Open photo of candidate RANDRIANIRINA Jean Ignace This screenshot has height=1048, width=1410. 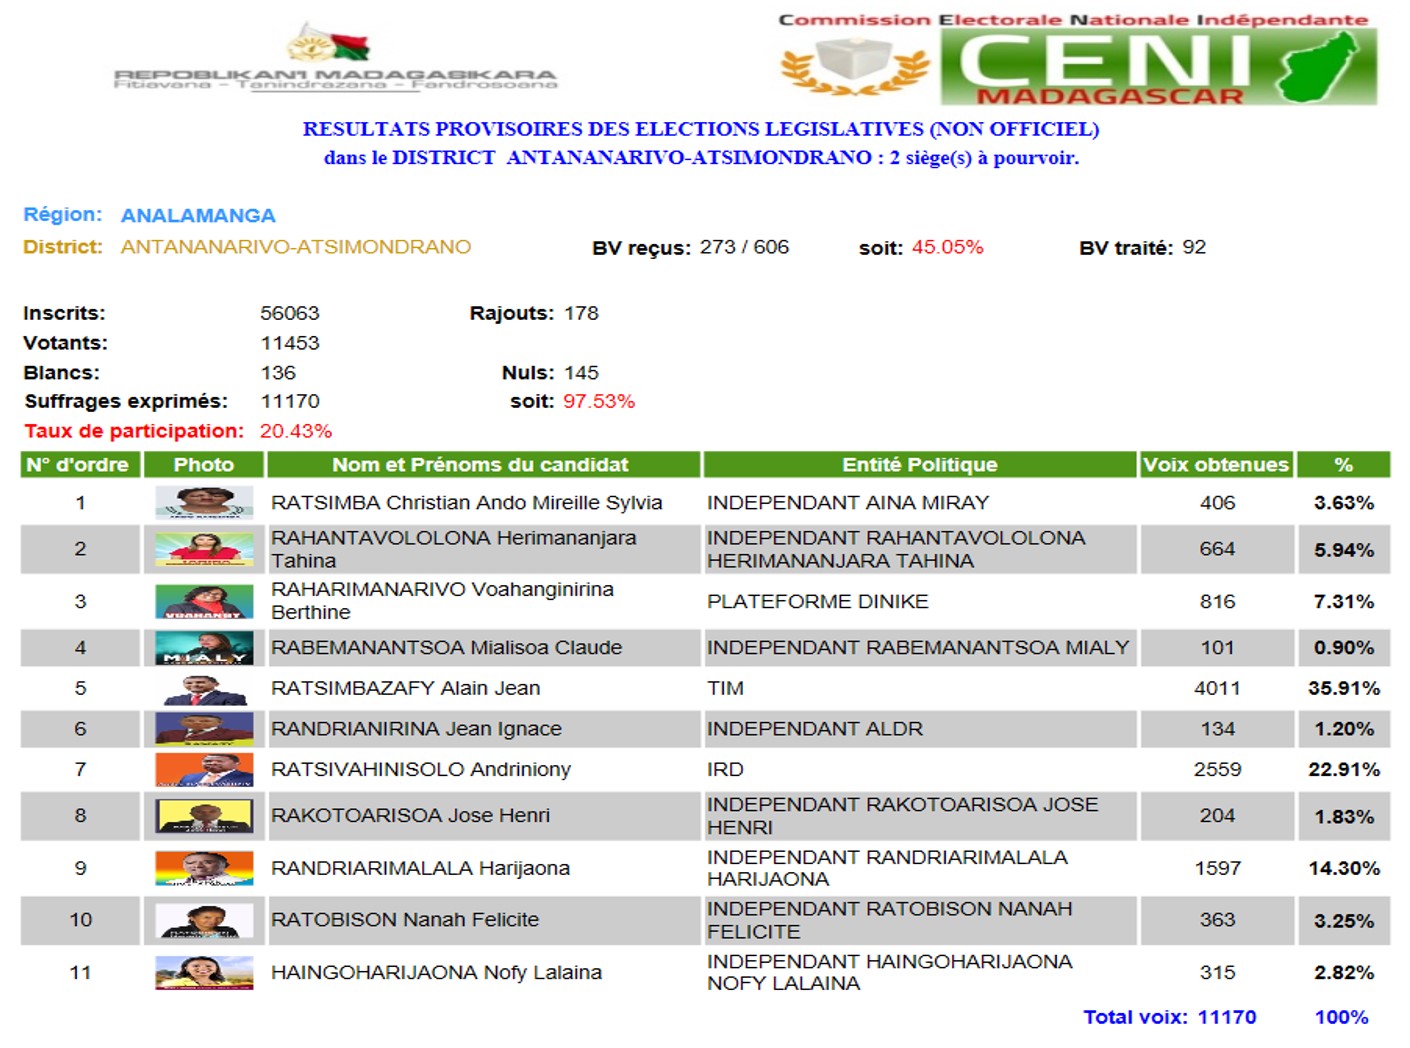point(204,729)
